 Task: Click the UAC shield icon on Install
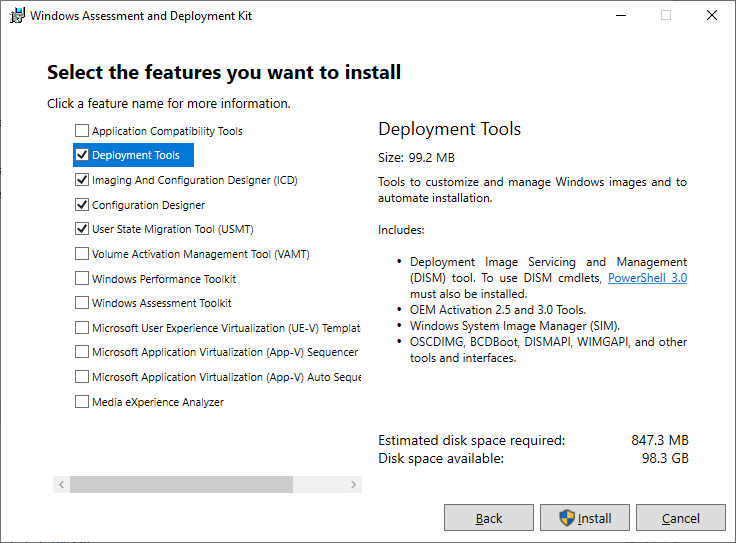(x=567, y=518)
